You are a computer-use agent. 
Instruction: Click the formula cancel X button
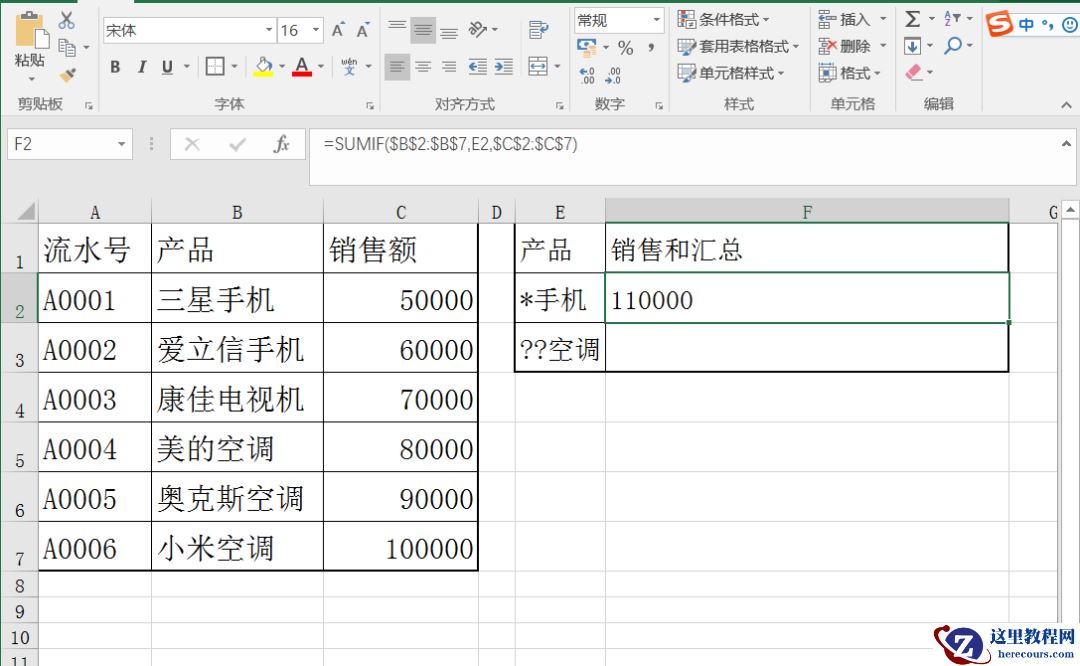[x=192, y=144]
